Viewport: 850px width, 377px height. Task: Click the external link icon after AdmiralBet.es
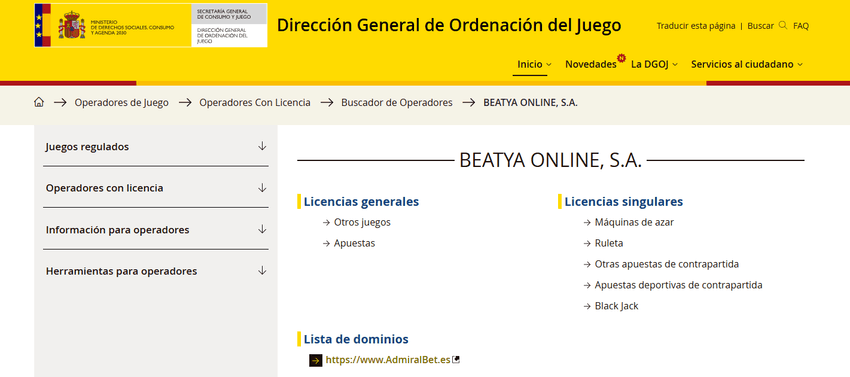(456, 359)
